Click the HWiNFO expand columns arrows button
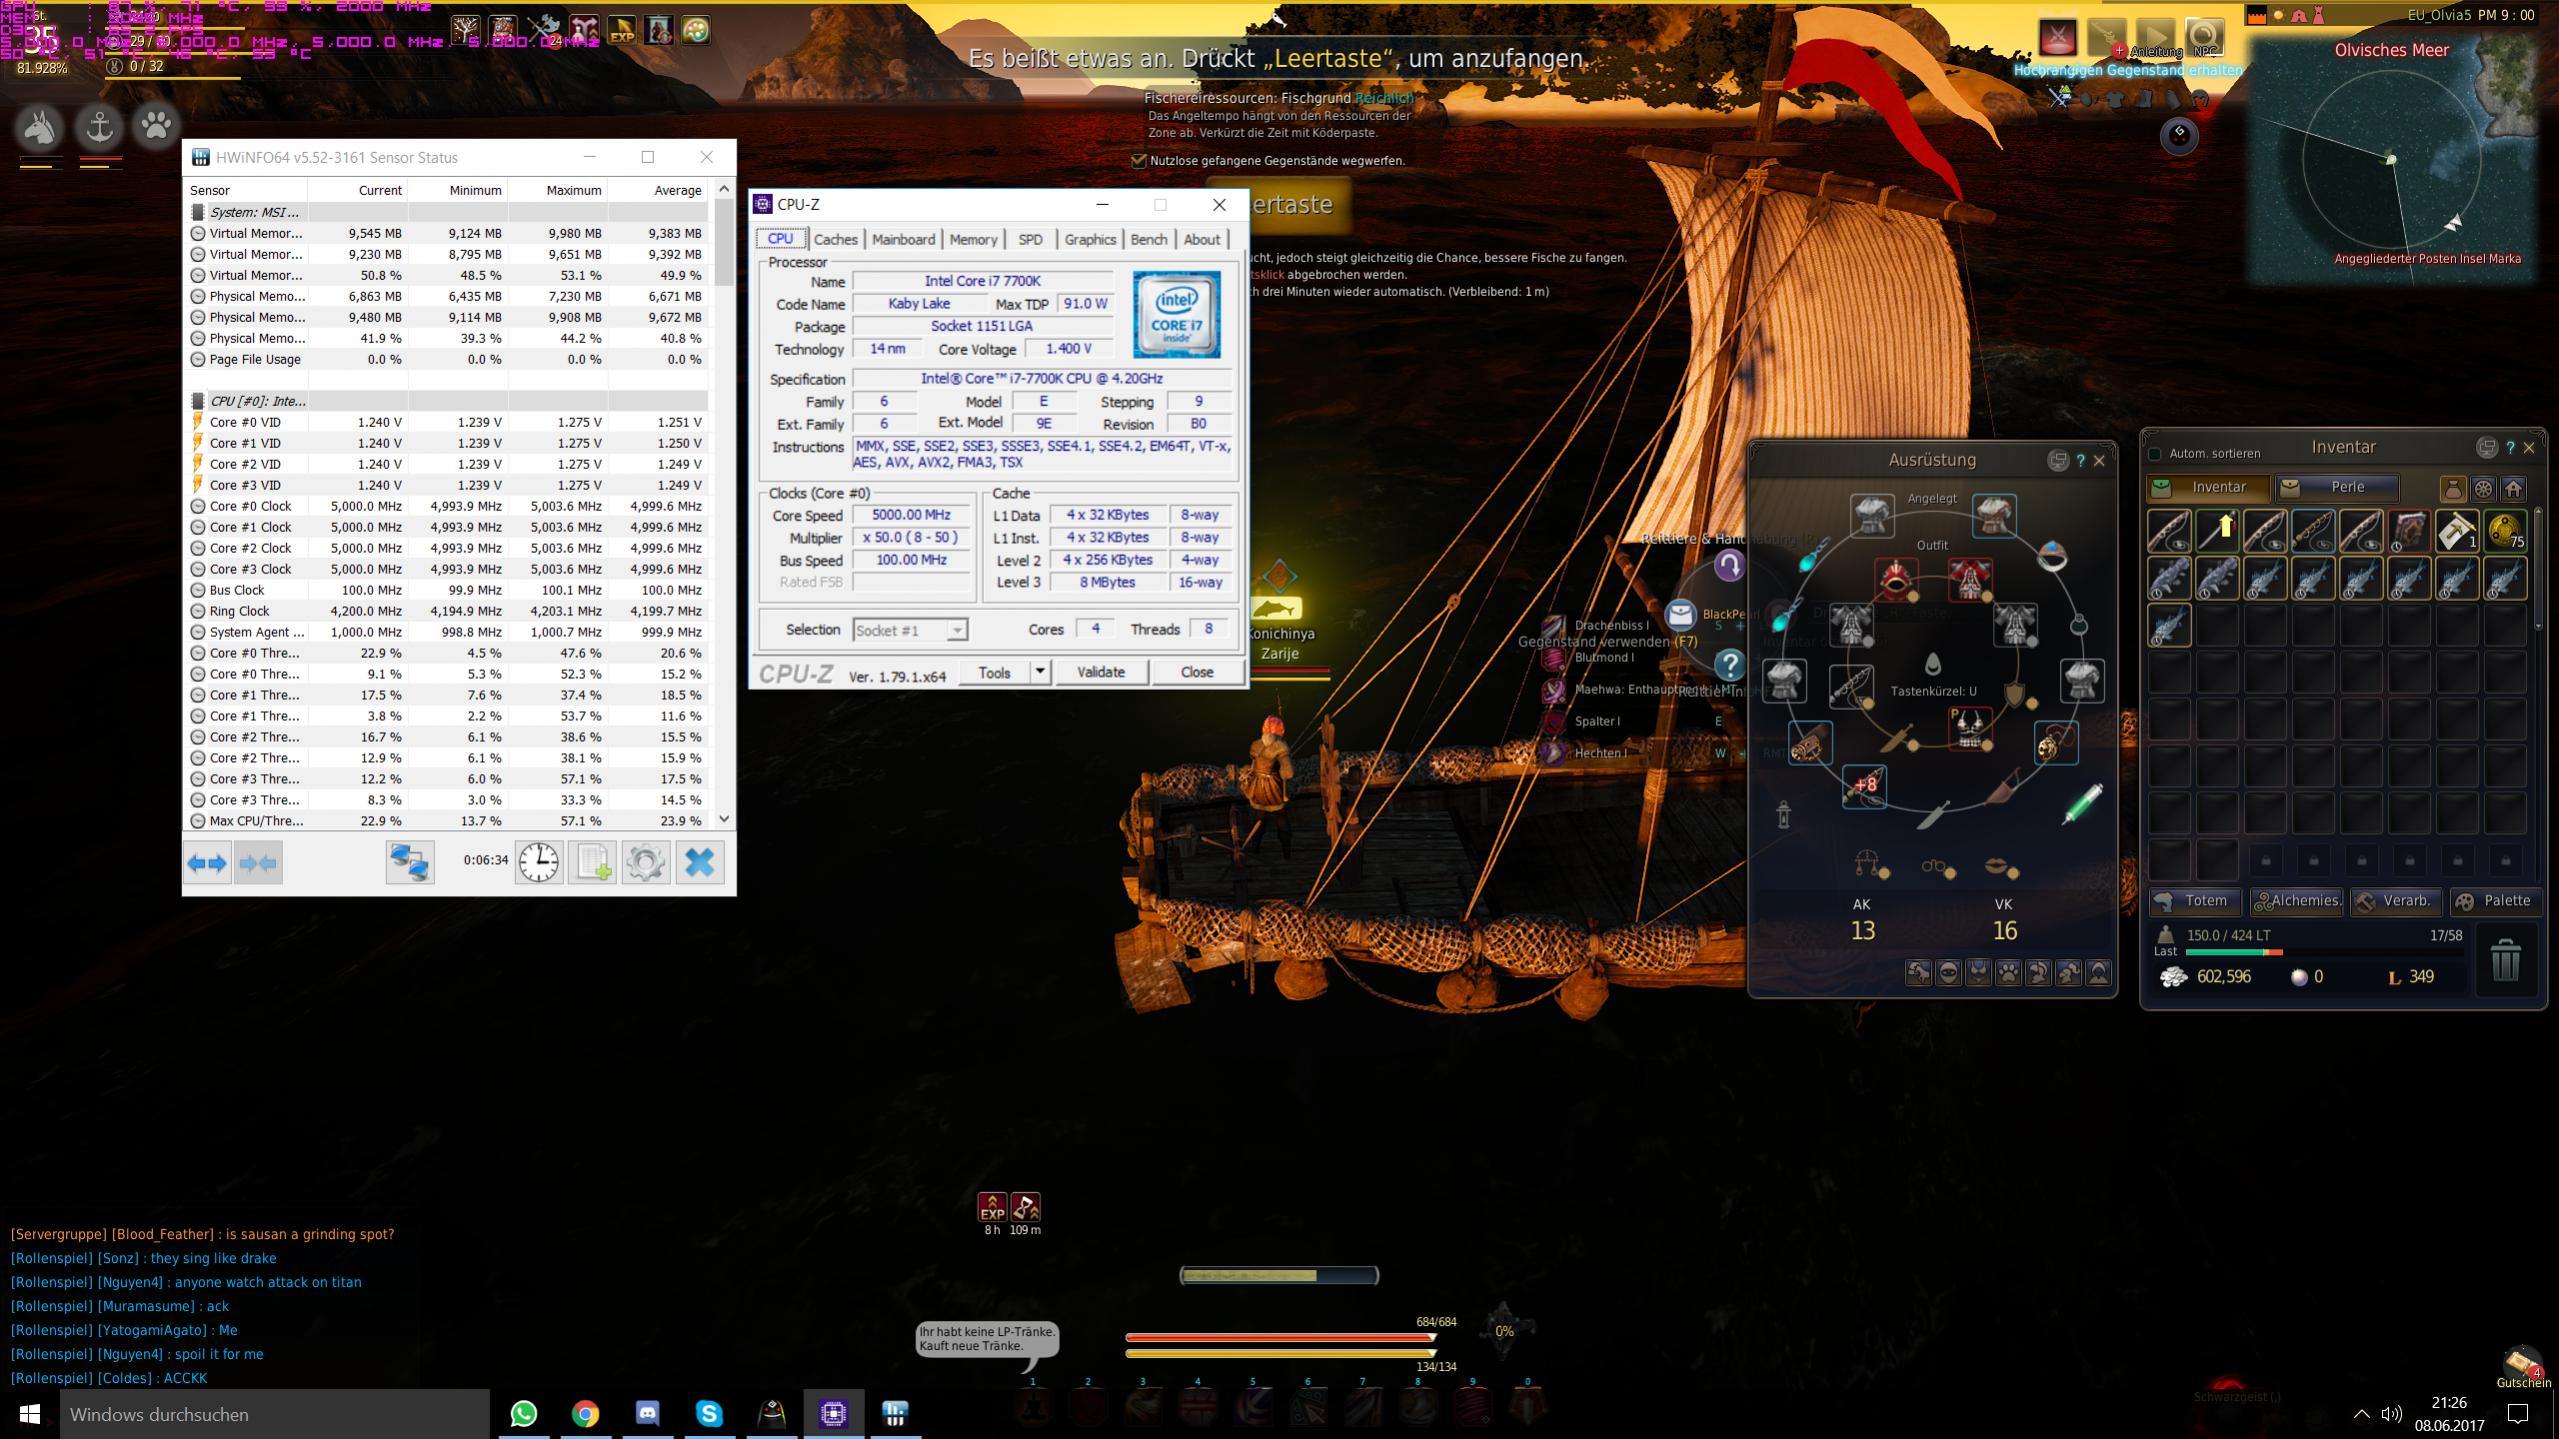Viewport: 2559px width, 1439px height. pos(207,862)
